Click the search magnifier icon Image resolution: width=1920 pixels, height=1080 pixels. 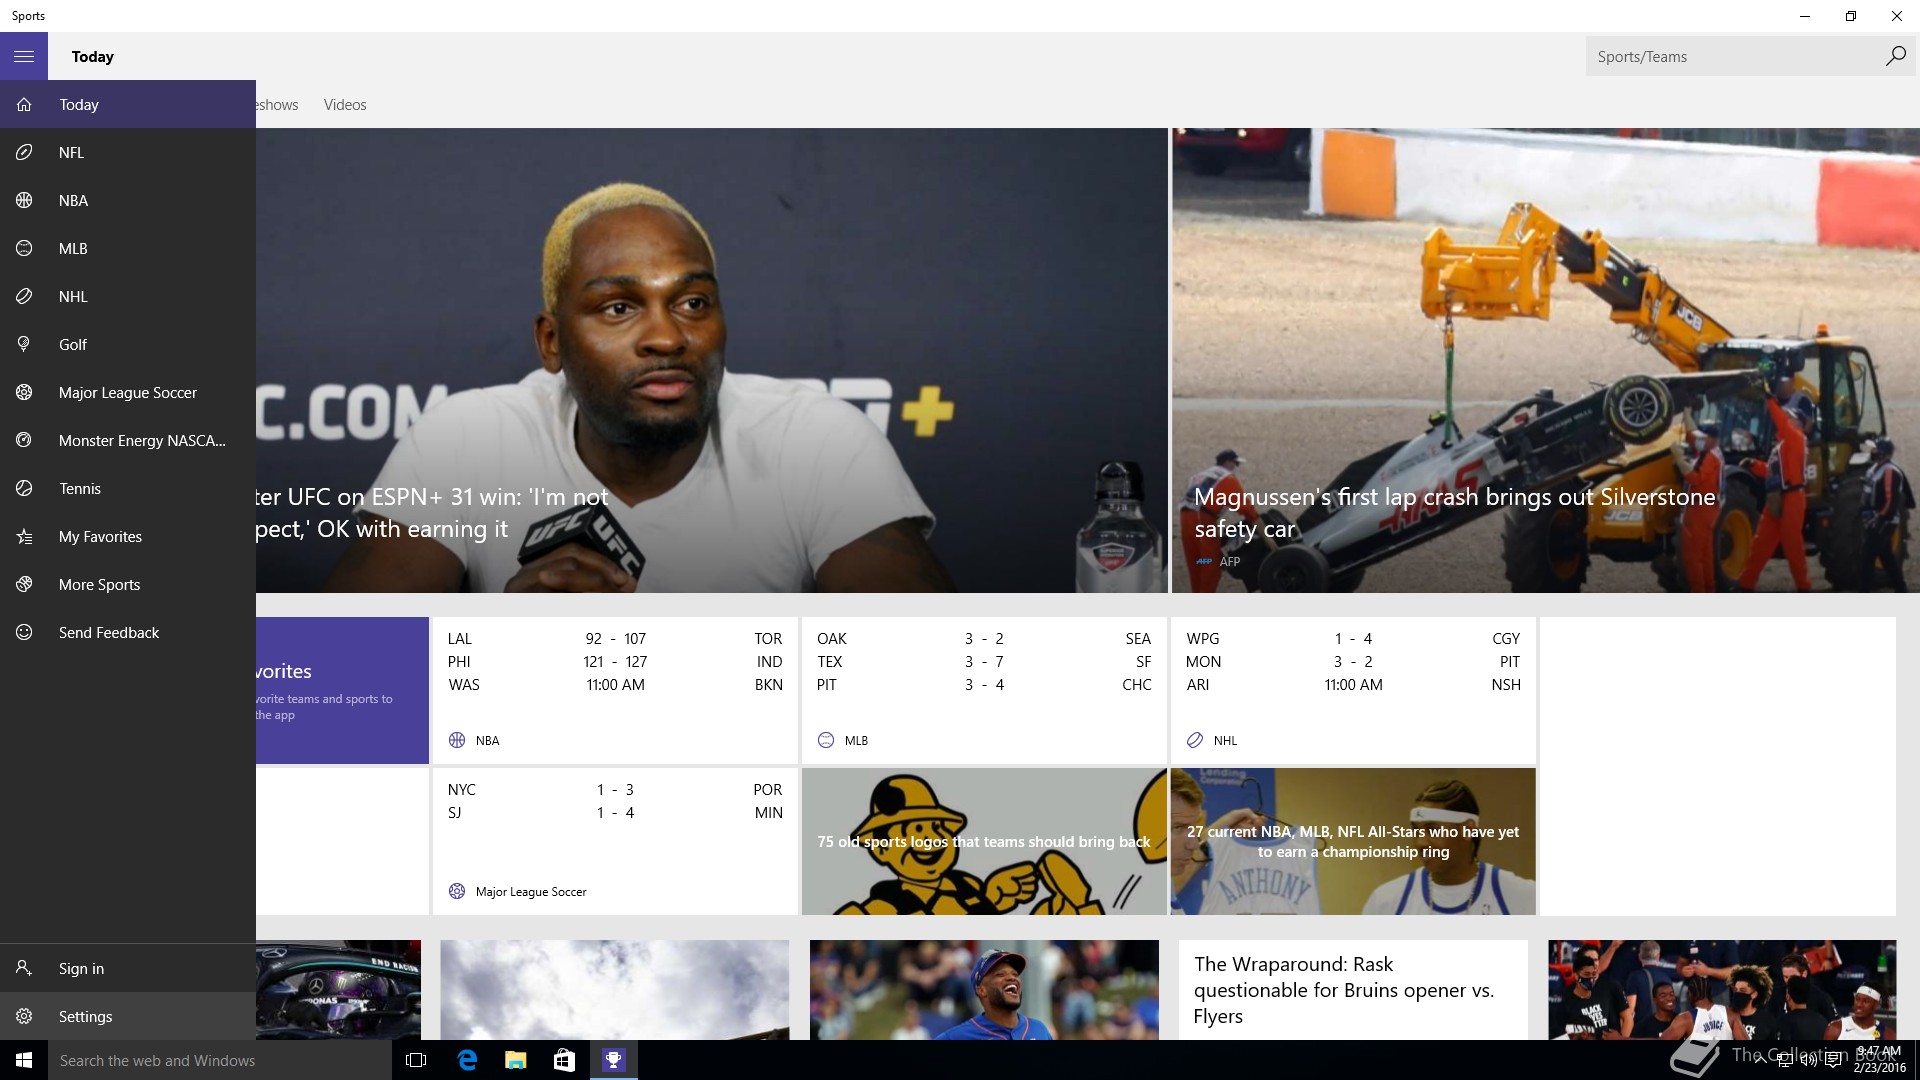pos(1895,57)
